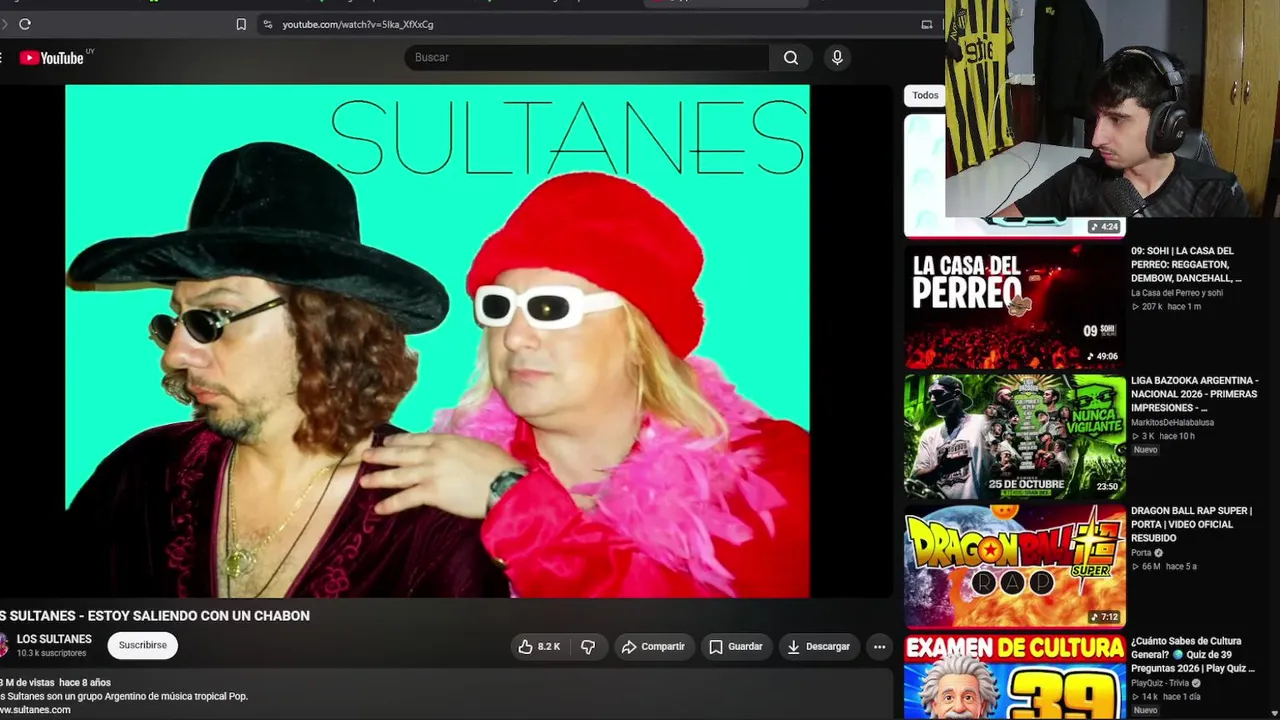Open the '¿Cuánto Sabes de Cultura General?' title
The height and width of the screenshot is (720, 1280).
click(x=1192, y=655)
